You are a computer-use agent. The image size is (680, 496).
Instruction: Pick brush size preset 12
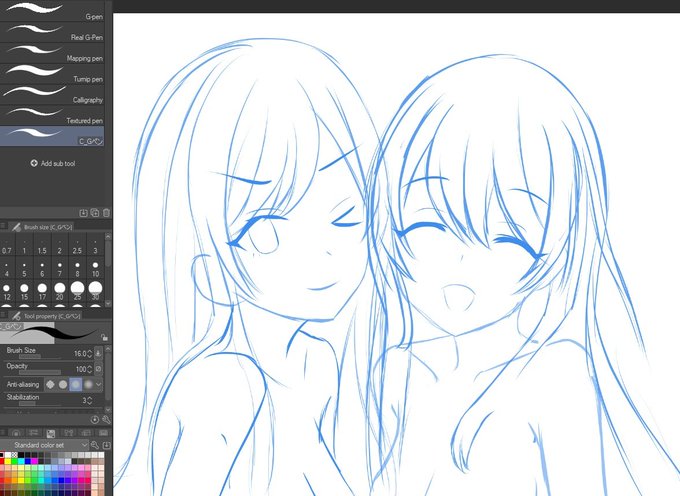click(7, 292)
